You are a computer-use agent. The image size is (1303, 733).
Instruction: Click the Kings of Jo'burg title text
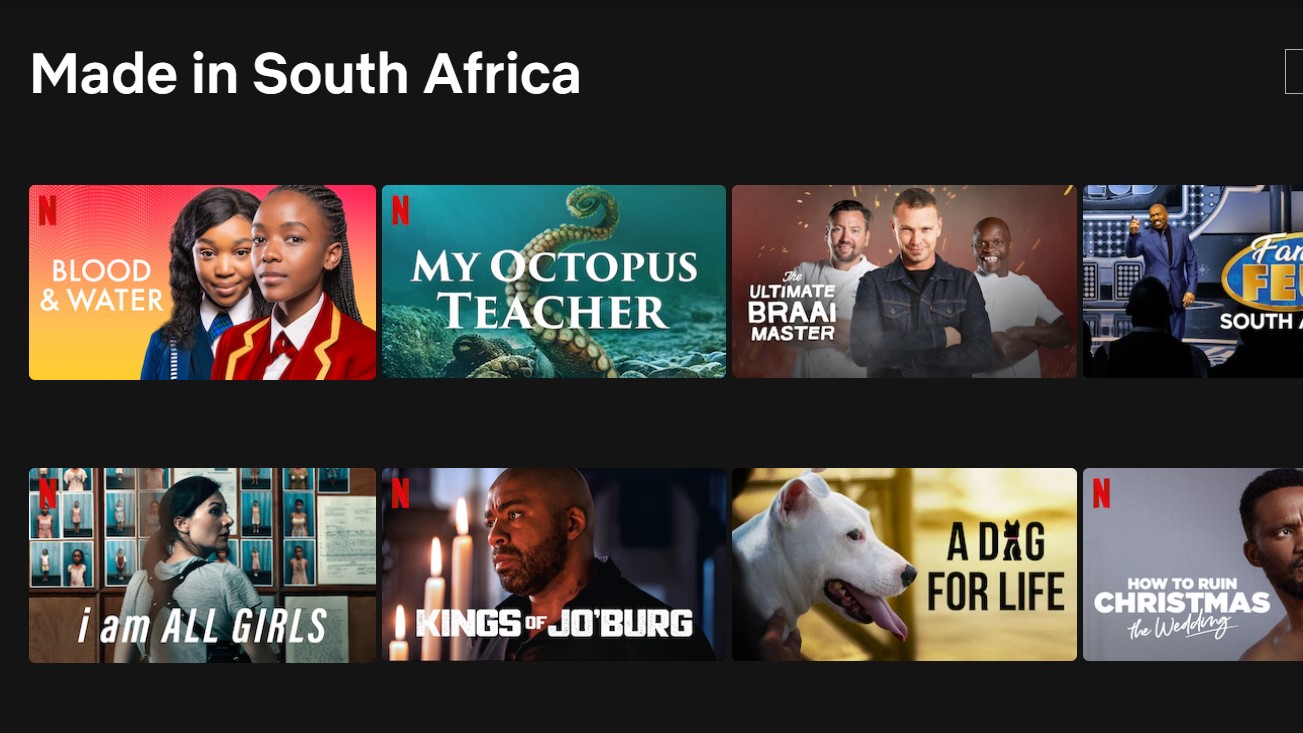click(554, 623)
